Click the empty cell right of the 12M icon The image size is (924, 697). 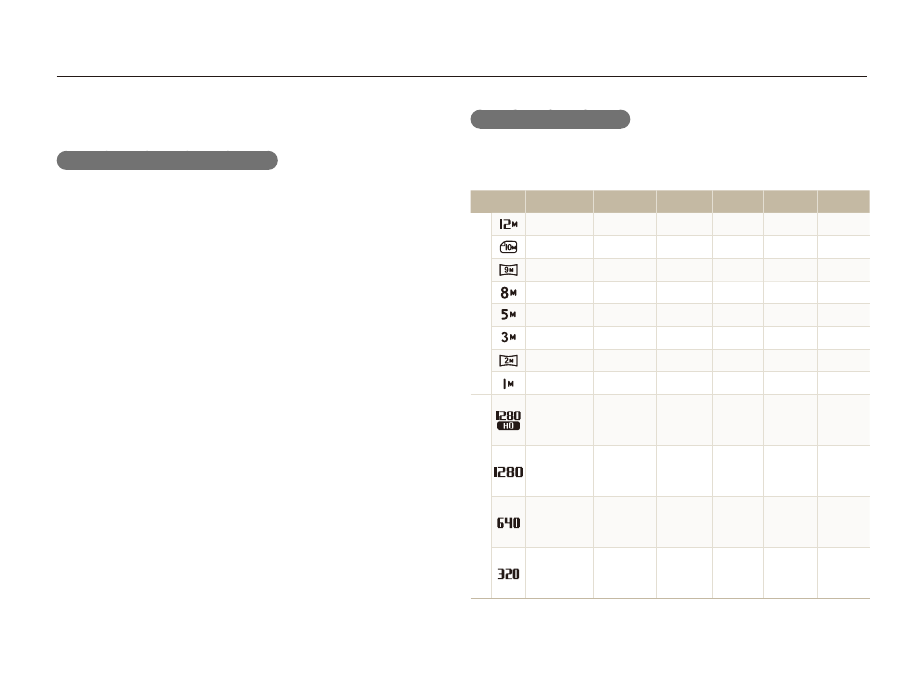click(x=559, y=224)
